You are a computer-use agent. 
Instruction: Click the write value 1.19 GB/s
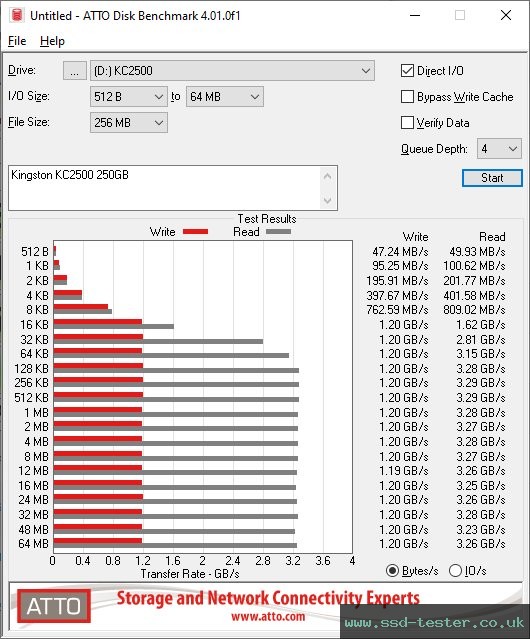coord(404,471)
